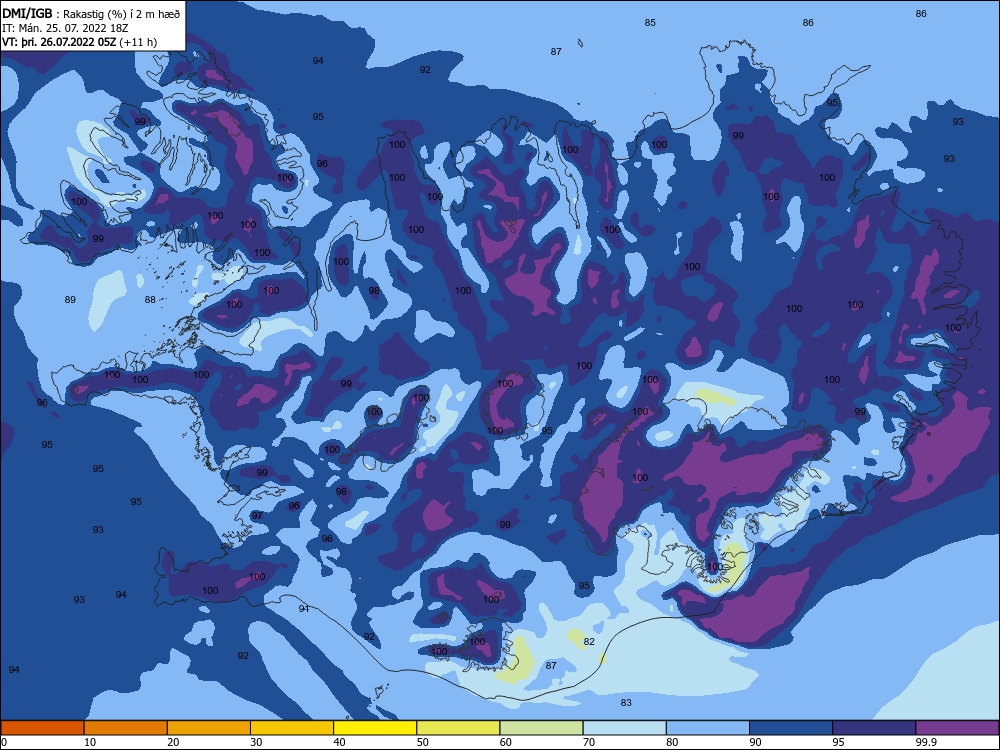
Task: Click the 20–30 amber legend swatch
Action: (x=209, y=728)
